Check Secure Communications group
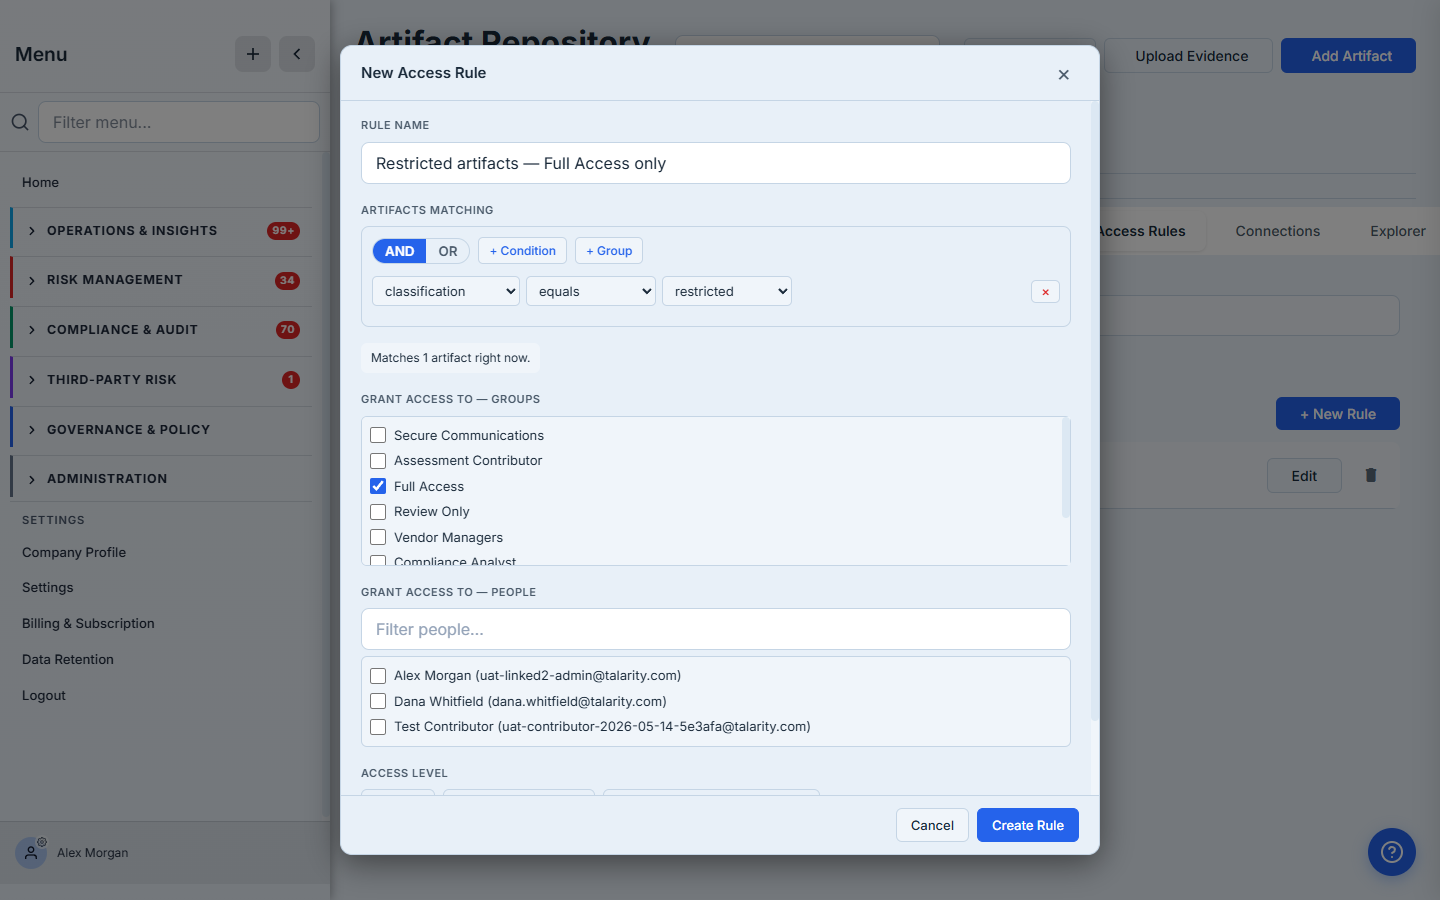 (x=378, y=435)
